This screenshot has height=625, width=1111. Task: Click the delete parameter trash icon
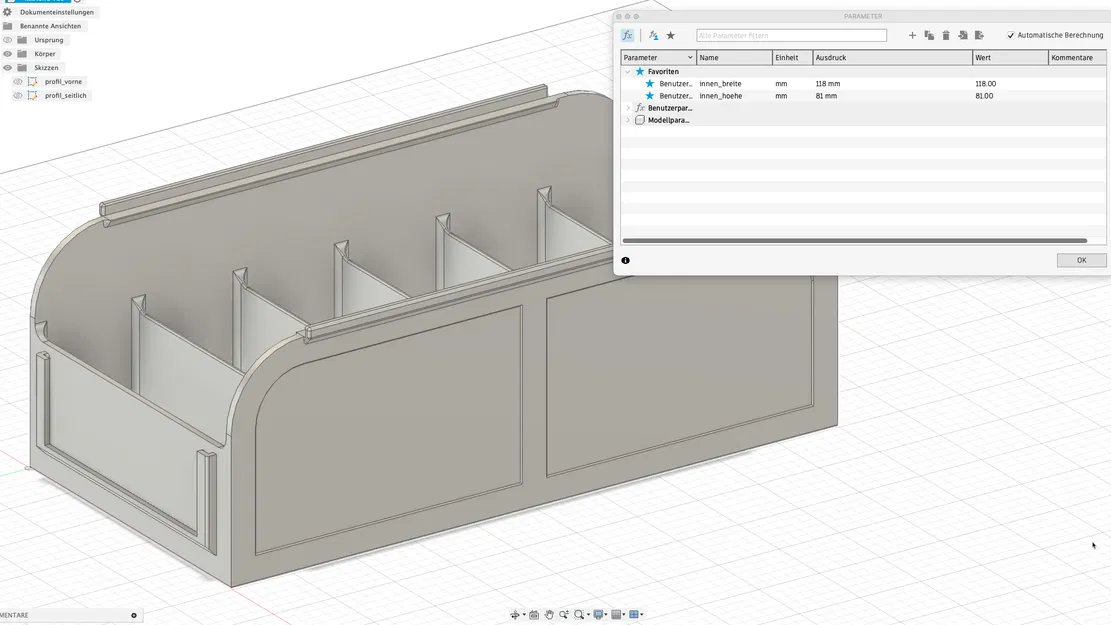(x=945, y=34)
